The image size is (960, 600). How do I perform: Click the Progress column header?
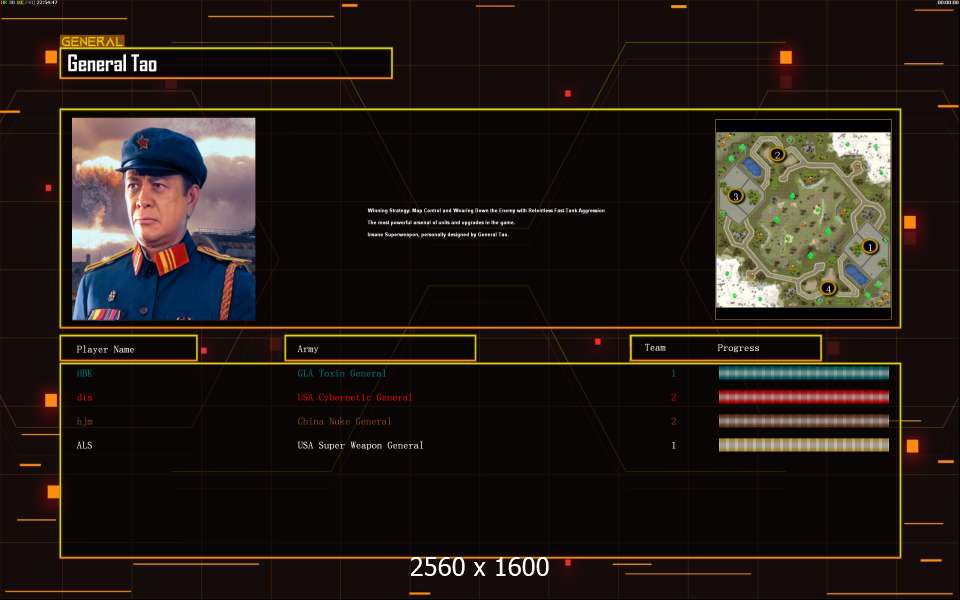[x=738, y=348]
